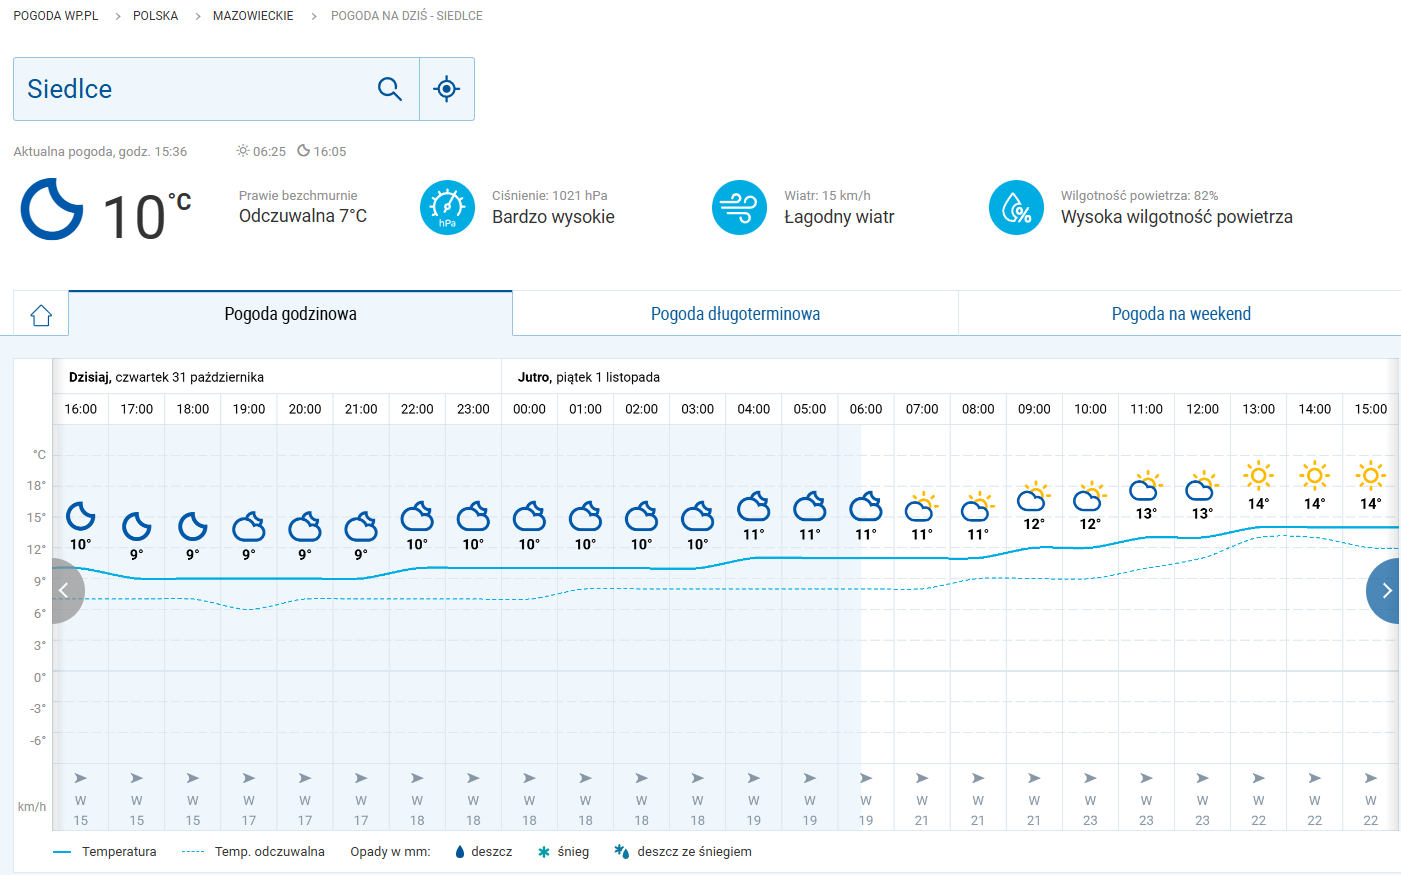Go to POLSKA breadcrumb link
1401x875 pixels.
pos(155,16)
